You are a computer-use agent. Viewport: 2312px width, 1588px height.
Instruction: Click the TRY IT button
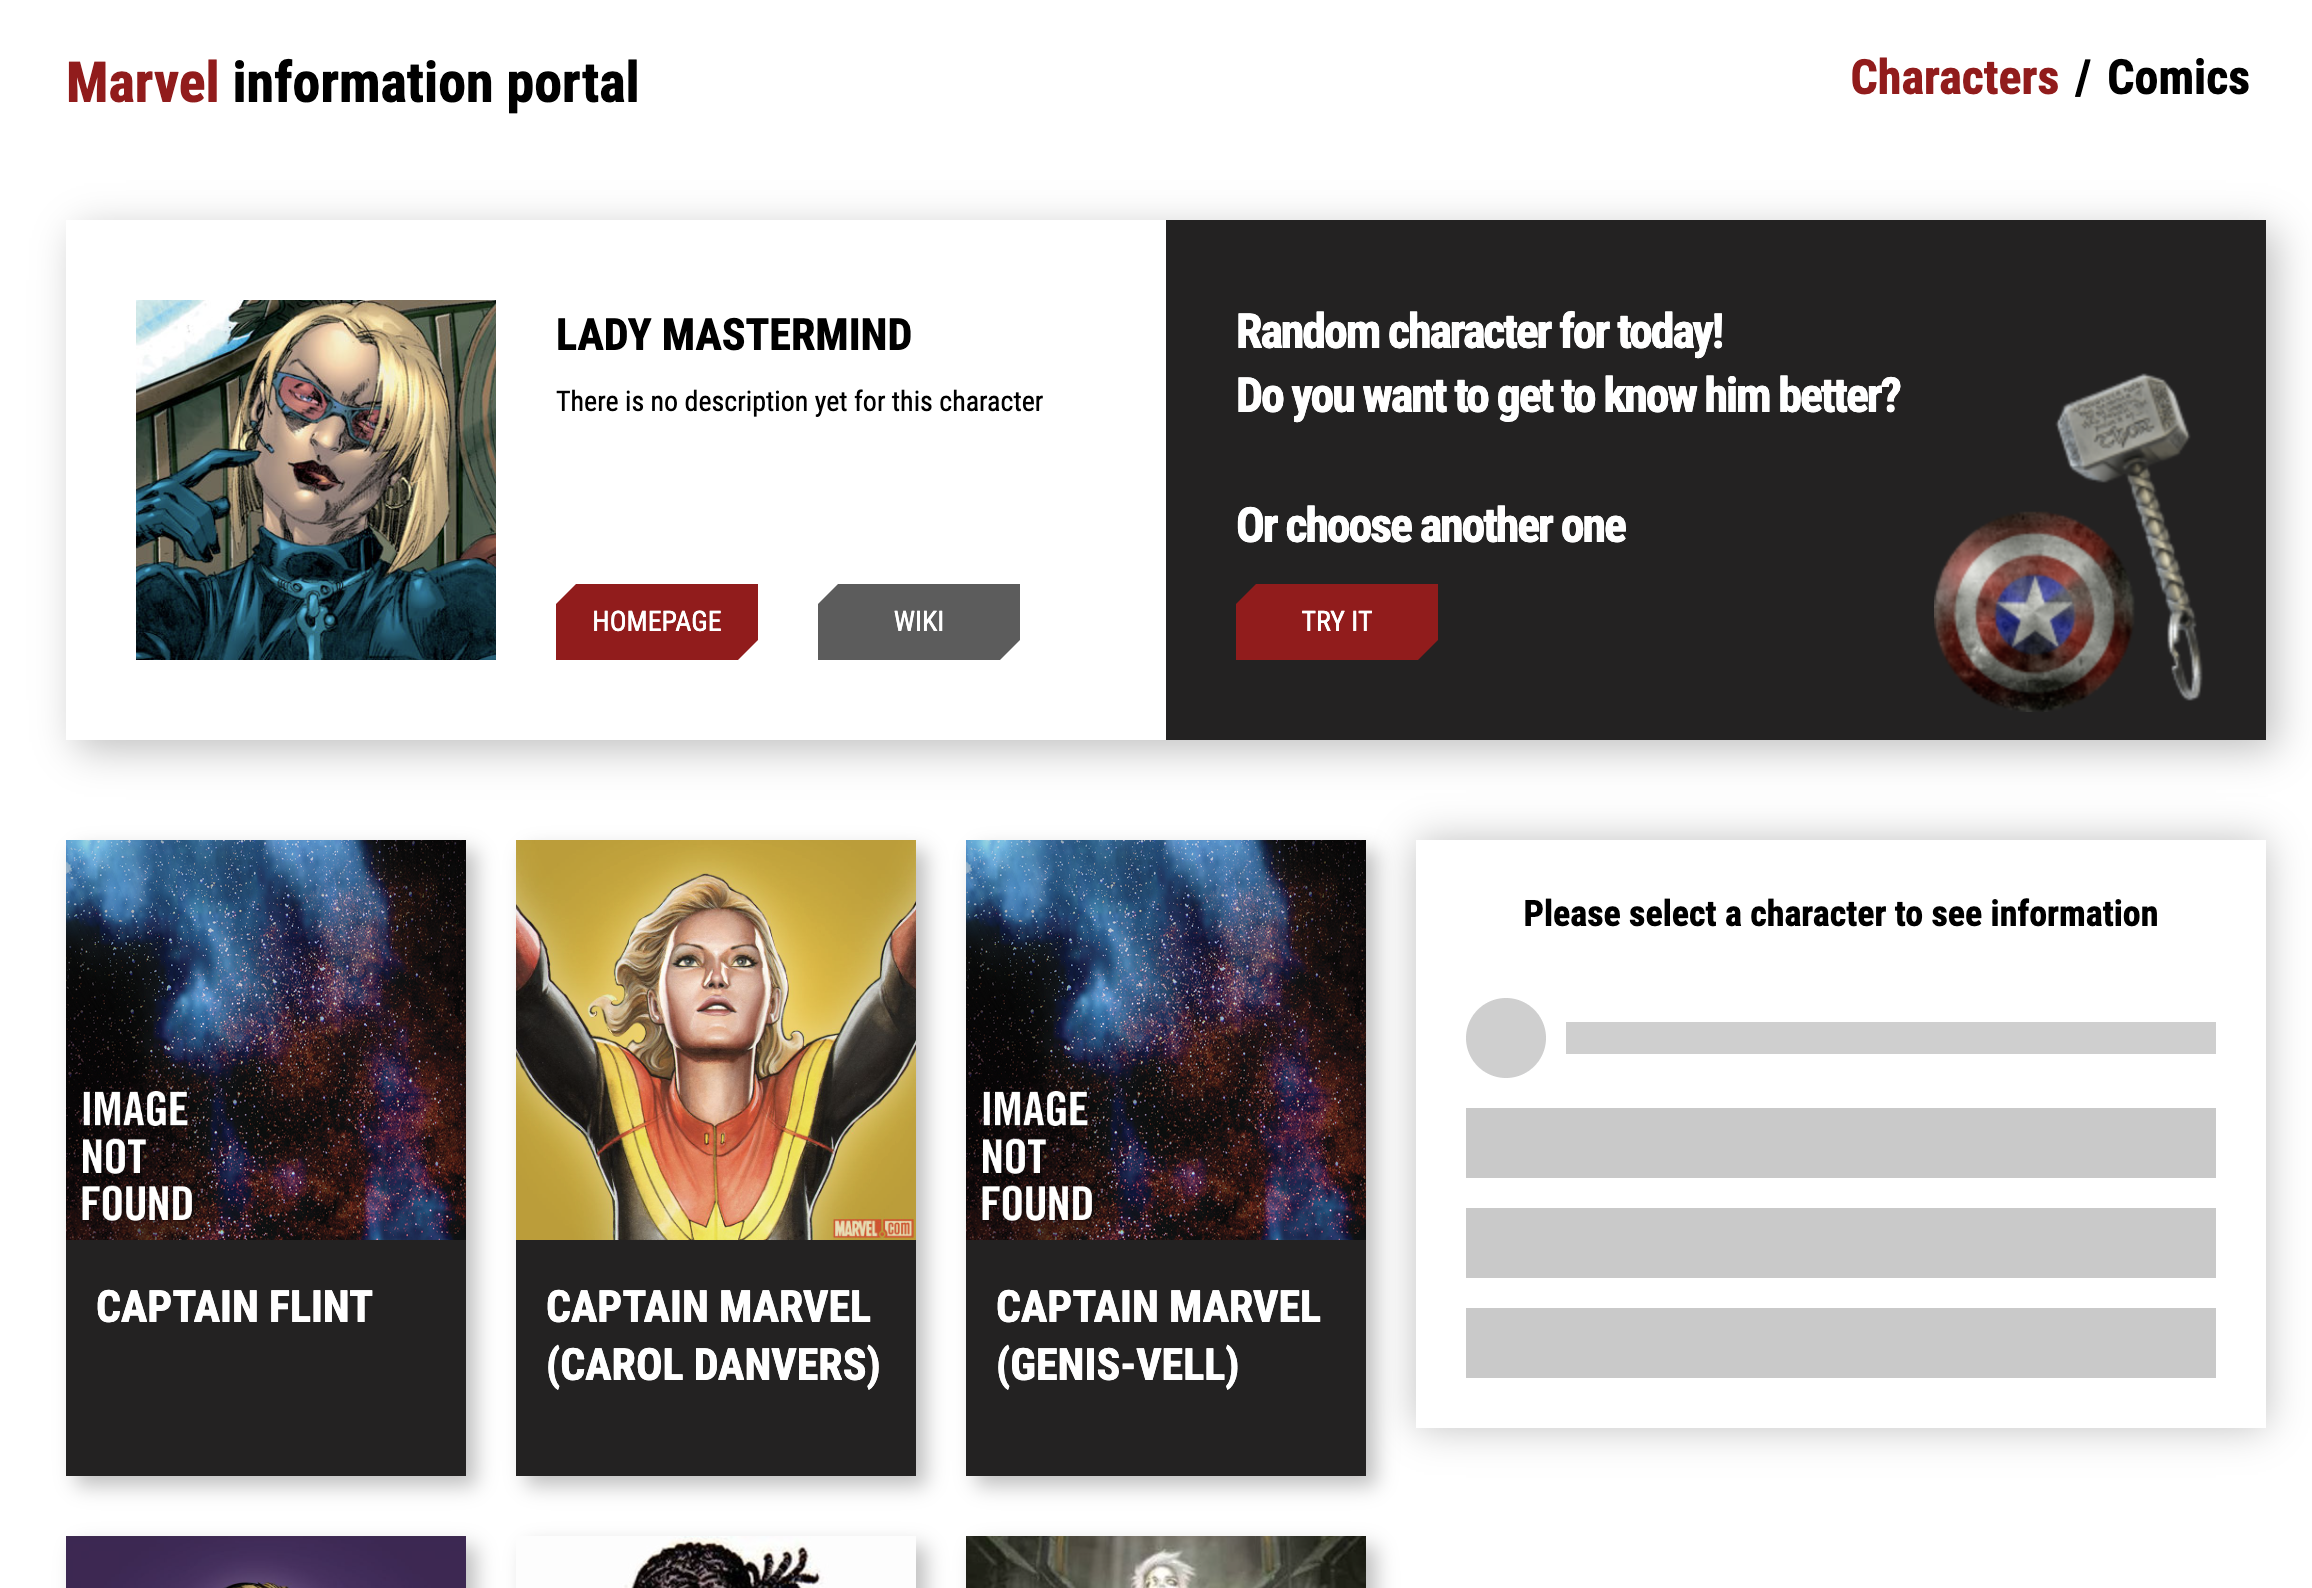tap(1337, 621)
